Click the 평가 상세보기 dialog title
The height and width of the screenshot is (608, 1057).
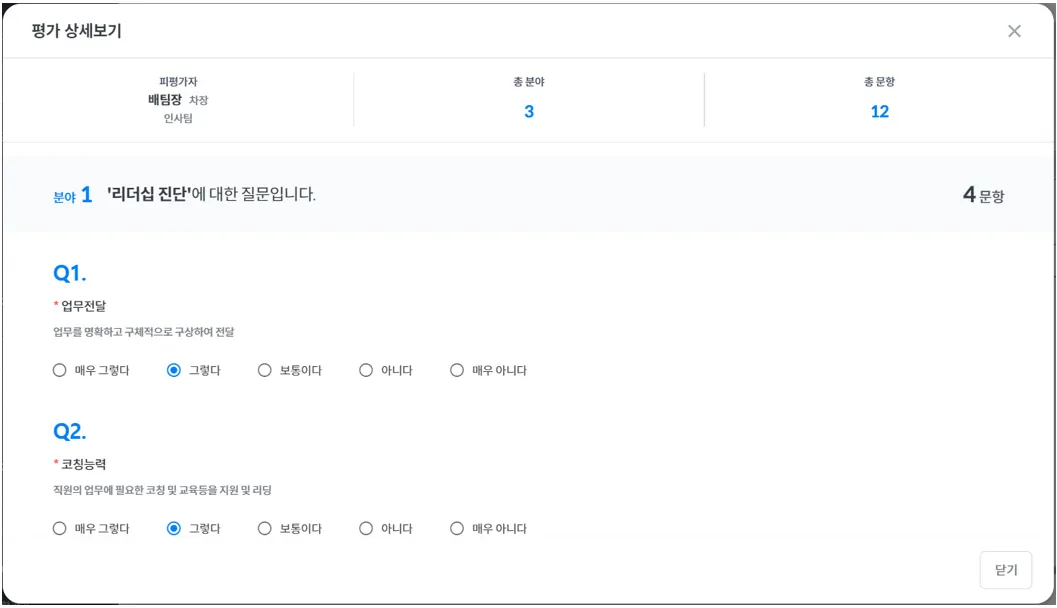click(76, 31)
